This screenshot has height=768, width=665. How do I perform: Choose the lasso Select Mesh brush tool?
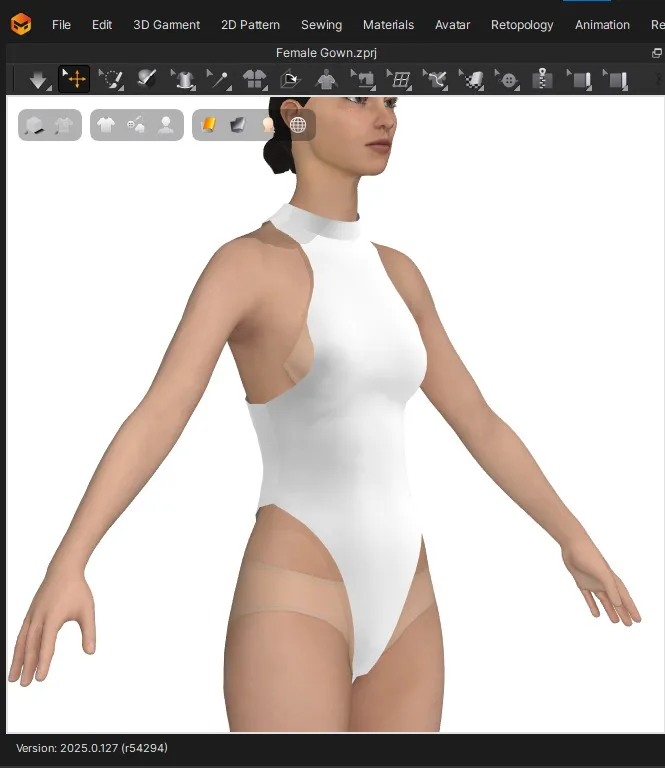111,79
